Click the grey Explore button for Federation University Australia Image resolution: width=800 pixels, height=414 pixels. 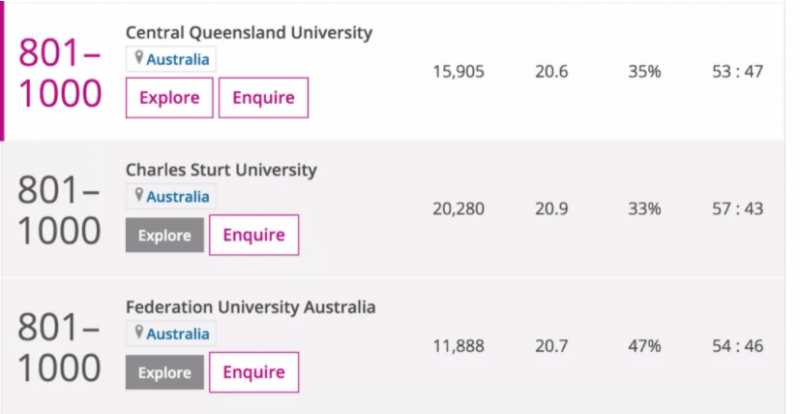click(x=165, y=372)
